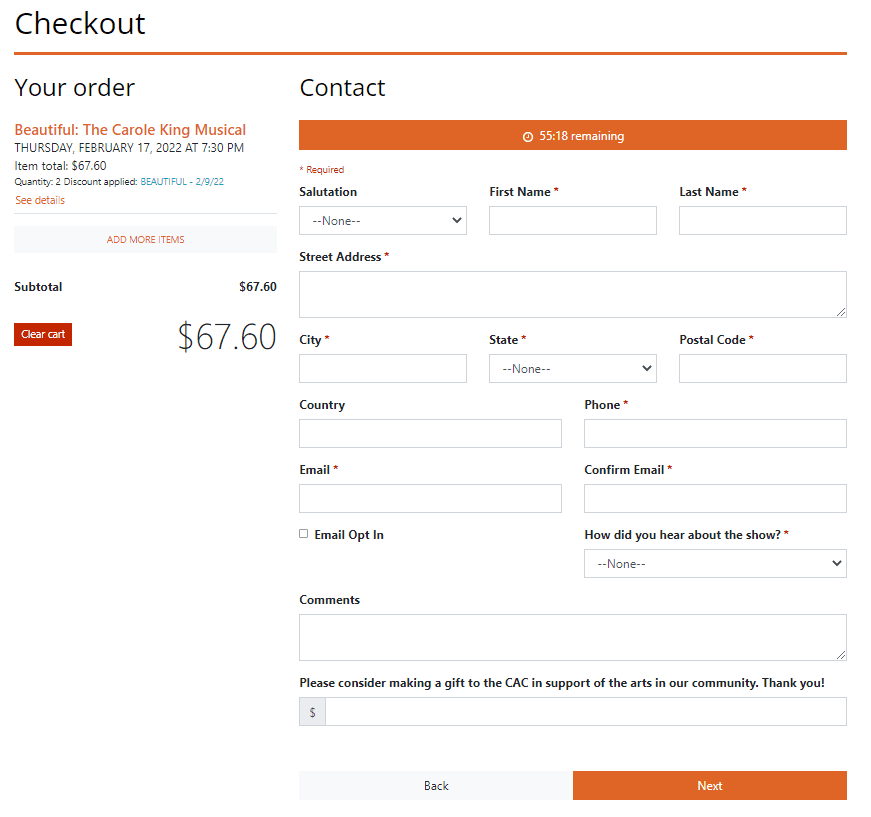Image resolution: width=871 pixels, height=817 pixels.
Task: Click the clock icon on timer bar
Action: pos(528,137)
